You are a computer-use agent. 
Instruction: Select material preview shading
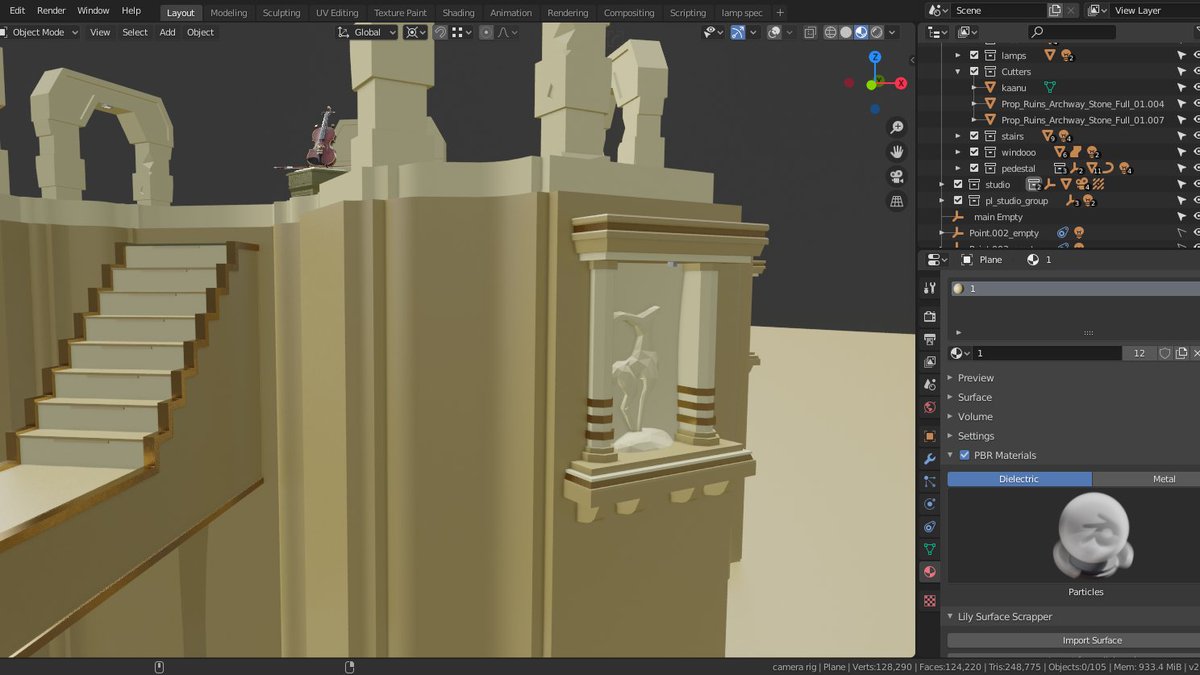pyautogui.click(x=861, y=32)
